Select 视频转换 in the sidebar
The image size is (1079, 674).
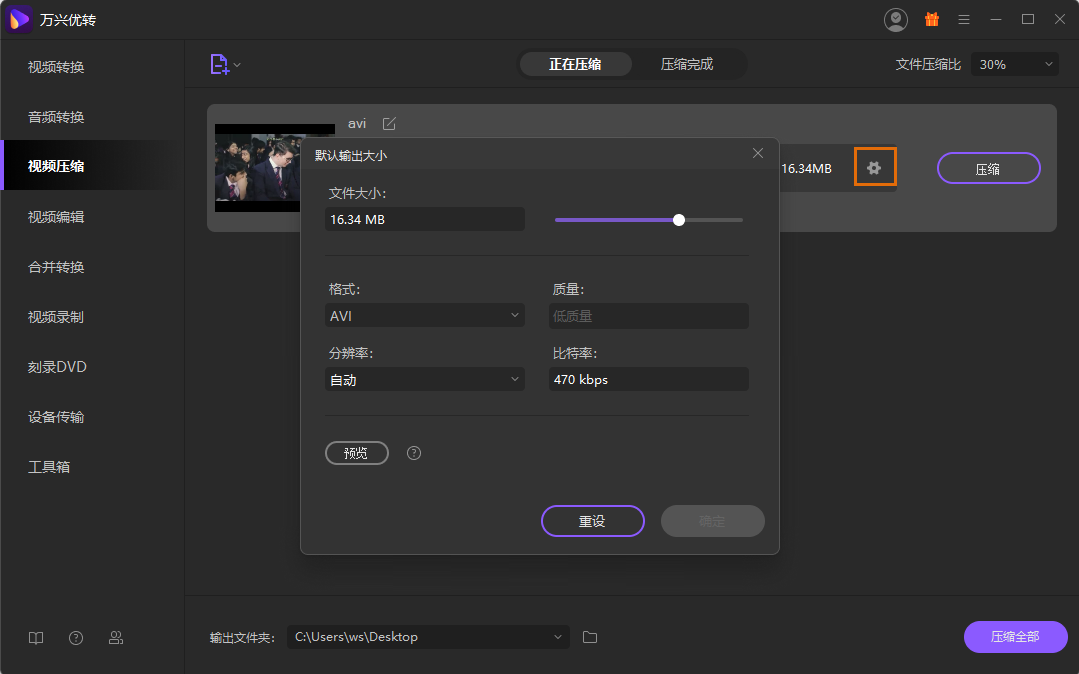[x=56, y=67]
